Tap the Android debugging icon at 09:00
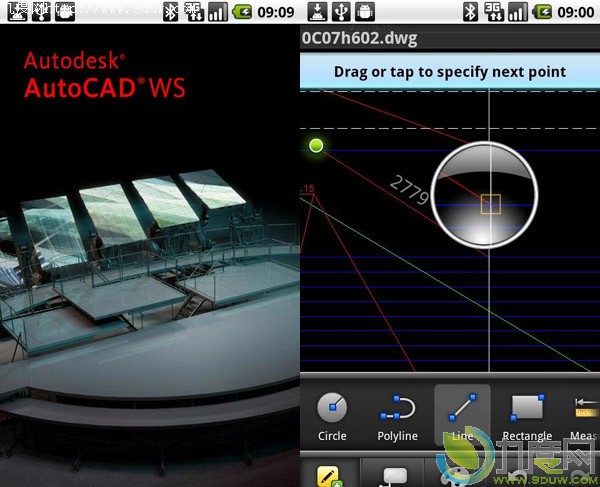The width and height of the screenshot is (600, 487). click(x=365, y=12)
